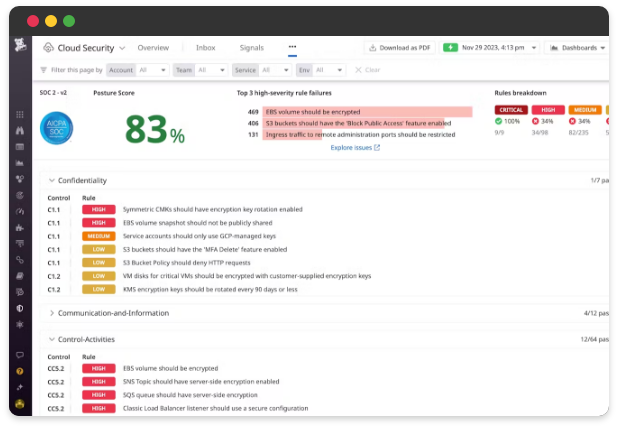Open the Explore Issues link
The image size is (618, 428).
click(x=354, y=147)
